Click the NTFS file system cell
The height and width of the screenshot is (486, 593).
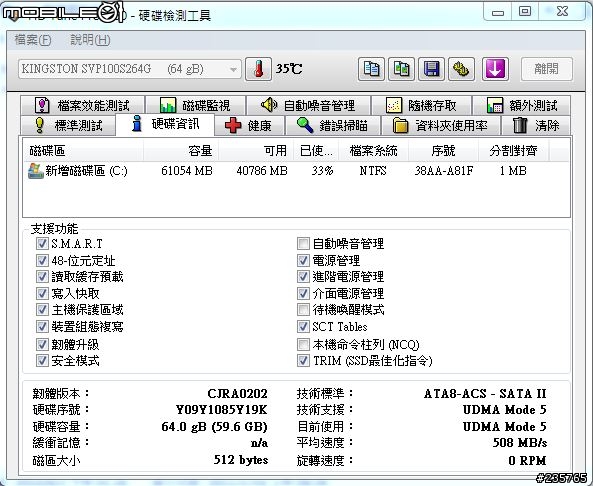coord(373,171)
